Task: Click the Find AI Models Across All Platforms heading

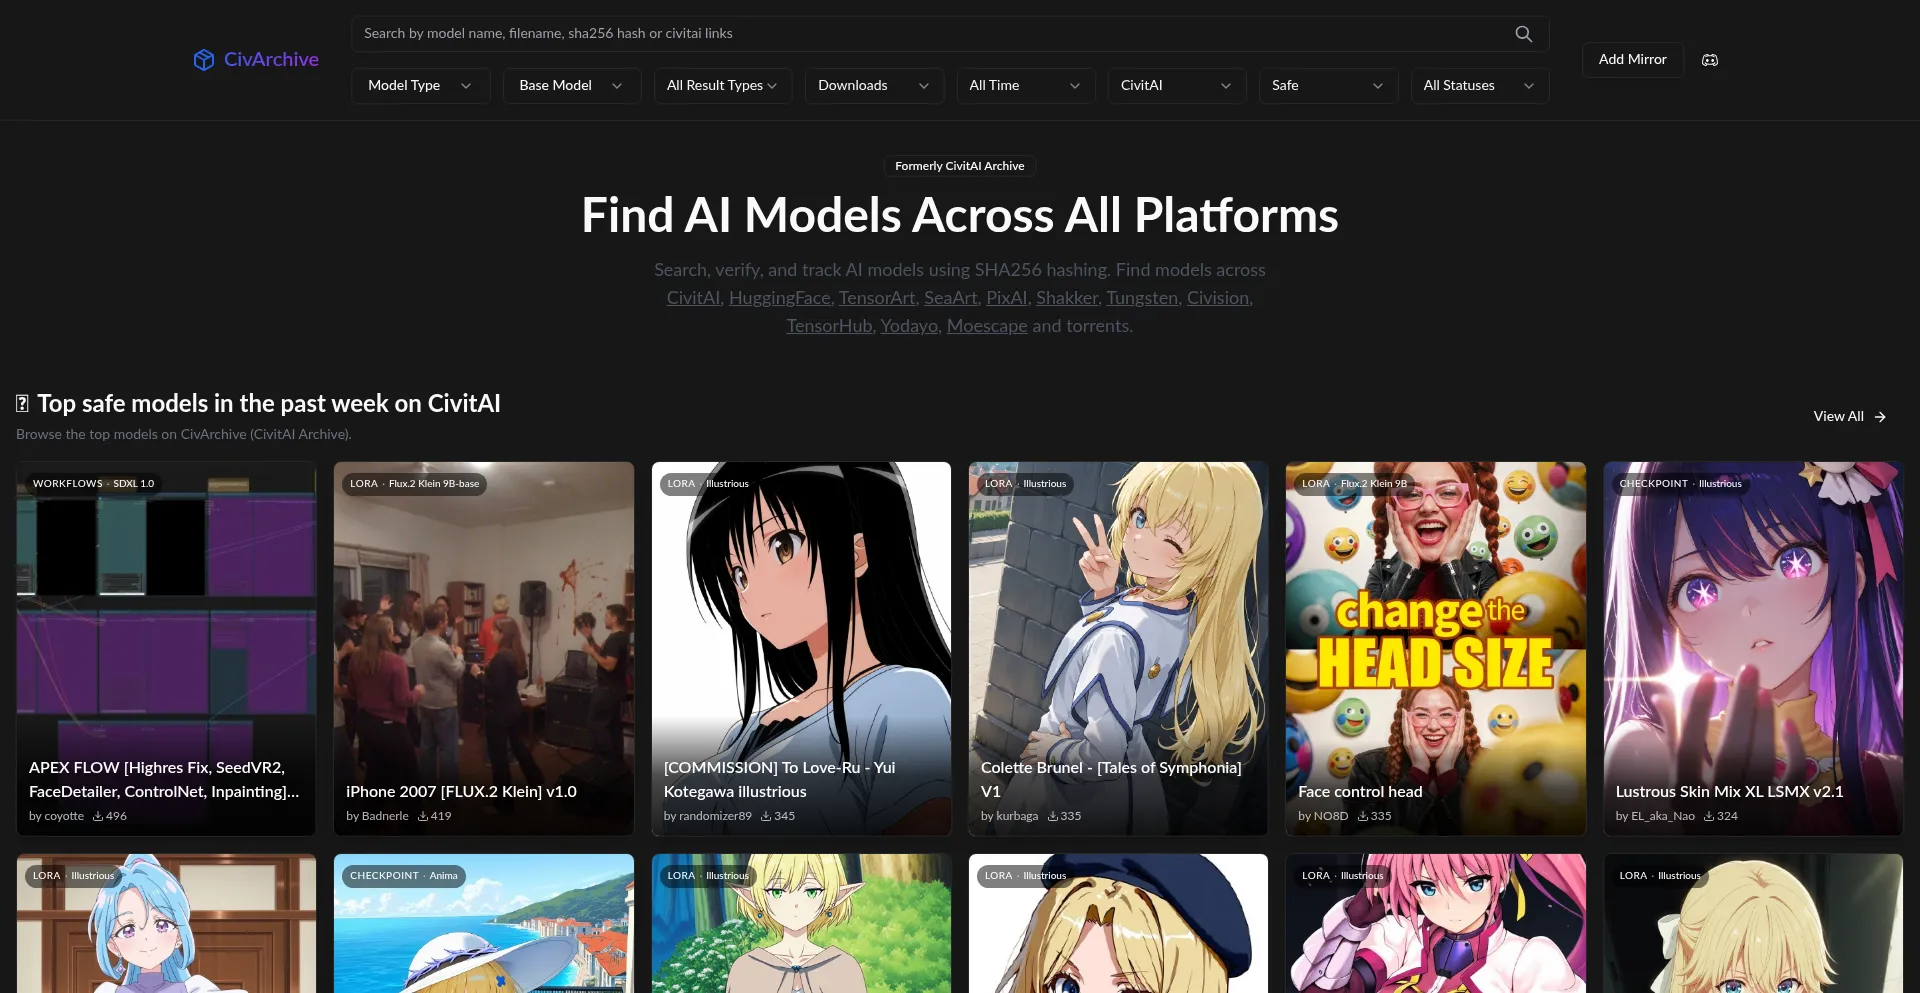Action: pyautogui.click(x=960, y=216)
